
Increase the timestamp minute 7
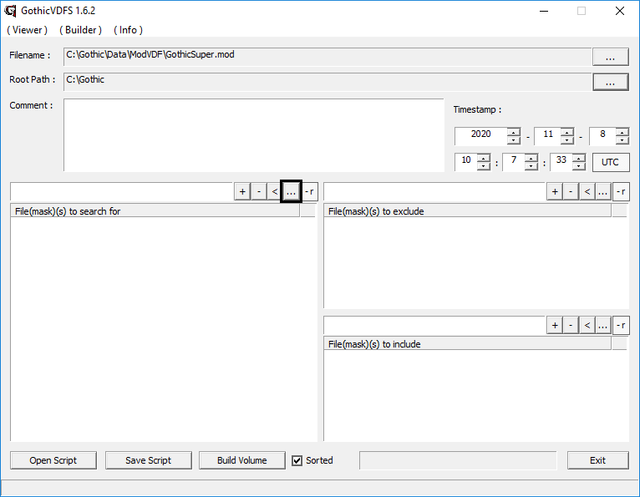point(531,158)
